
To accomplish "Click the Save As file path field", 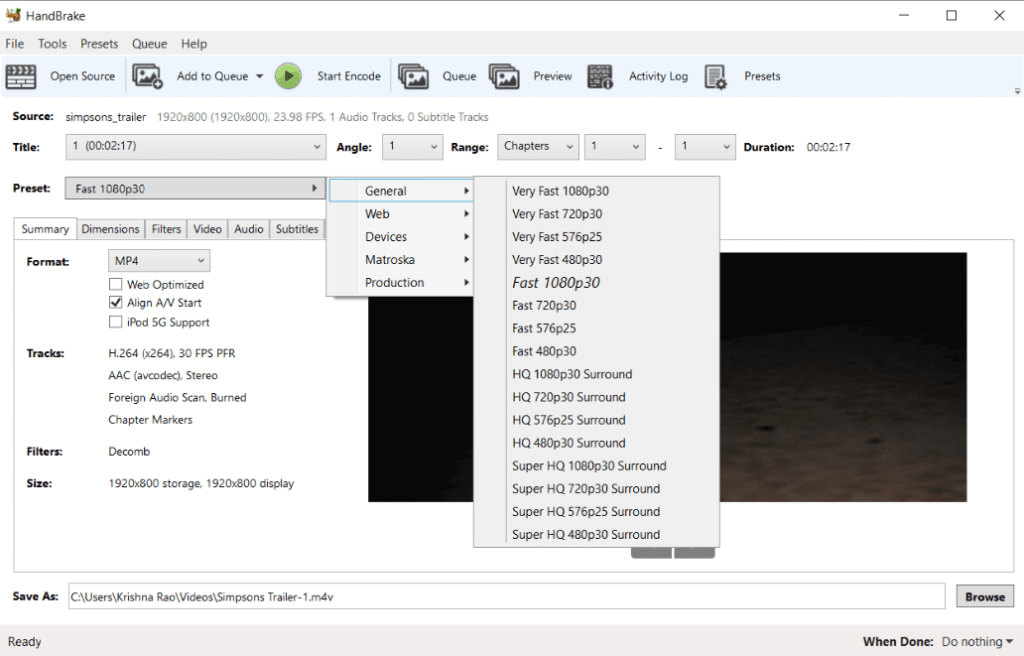I will pyautogui.click(x=505, y=597).
